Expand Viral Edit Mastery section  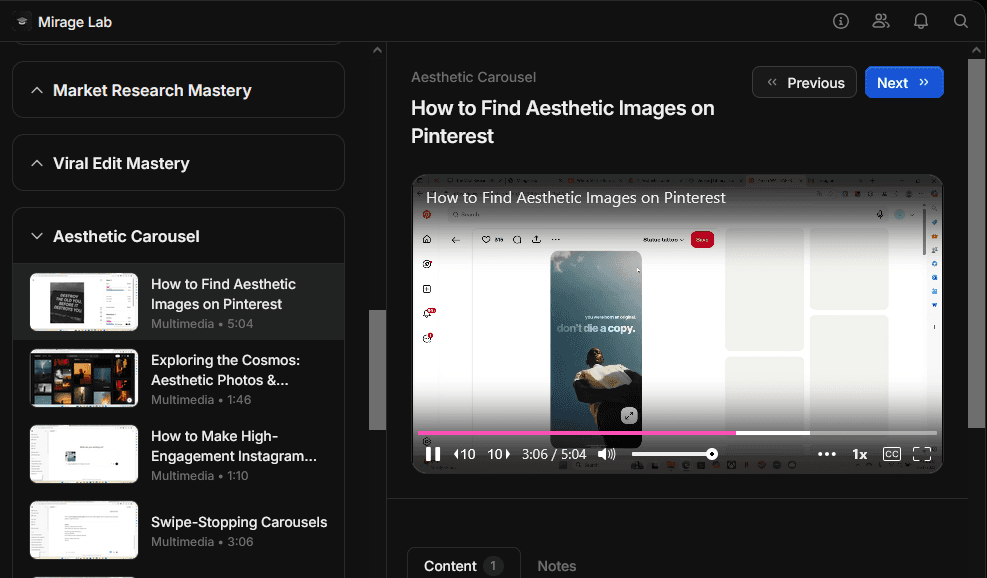coord(178,163)
